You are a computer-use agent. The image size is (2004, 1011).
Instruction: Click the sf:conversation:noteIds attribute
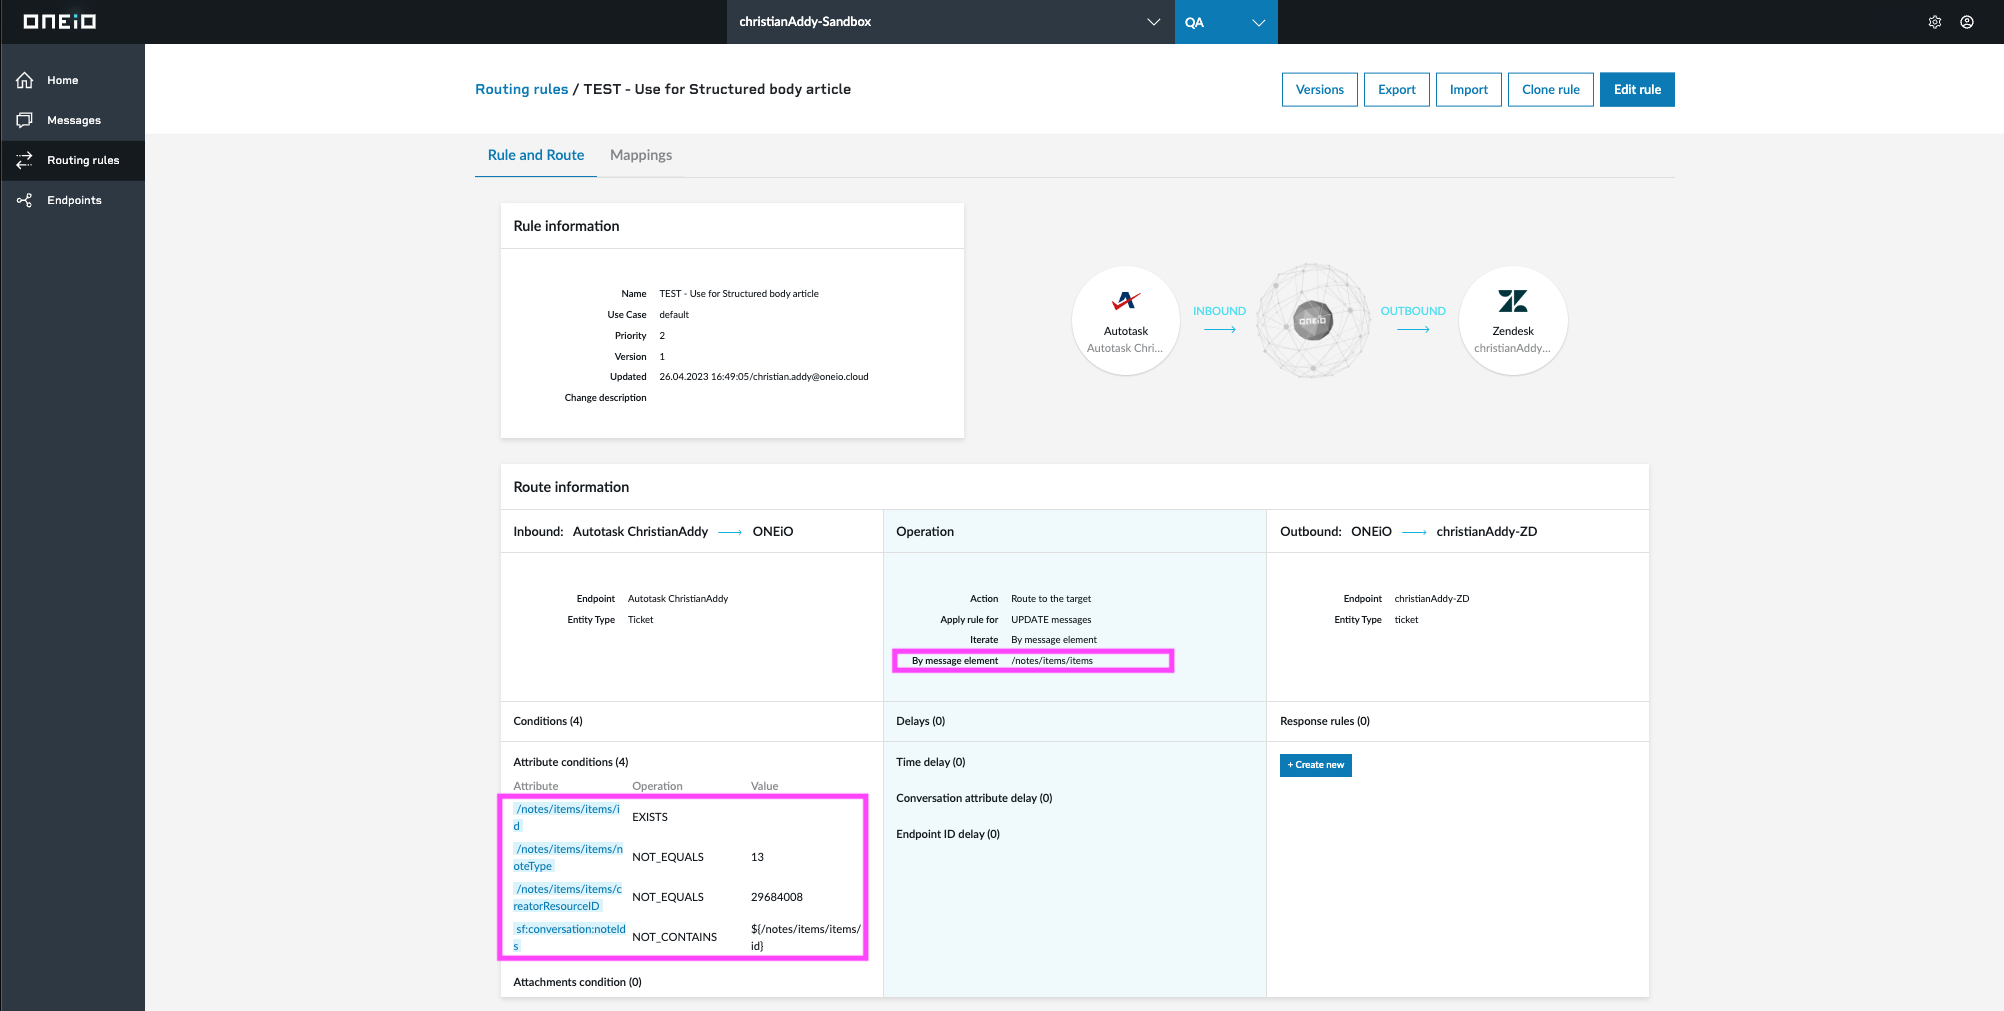click(x=570, y=937)
